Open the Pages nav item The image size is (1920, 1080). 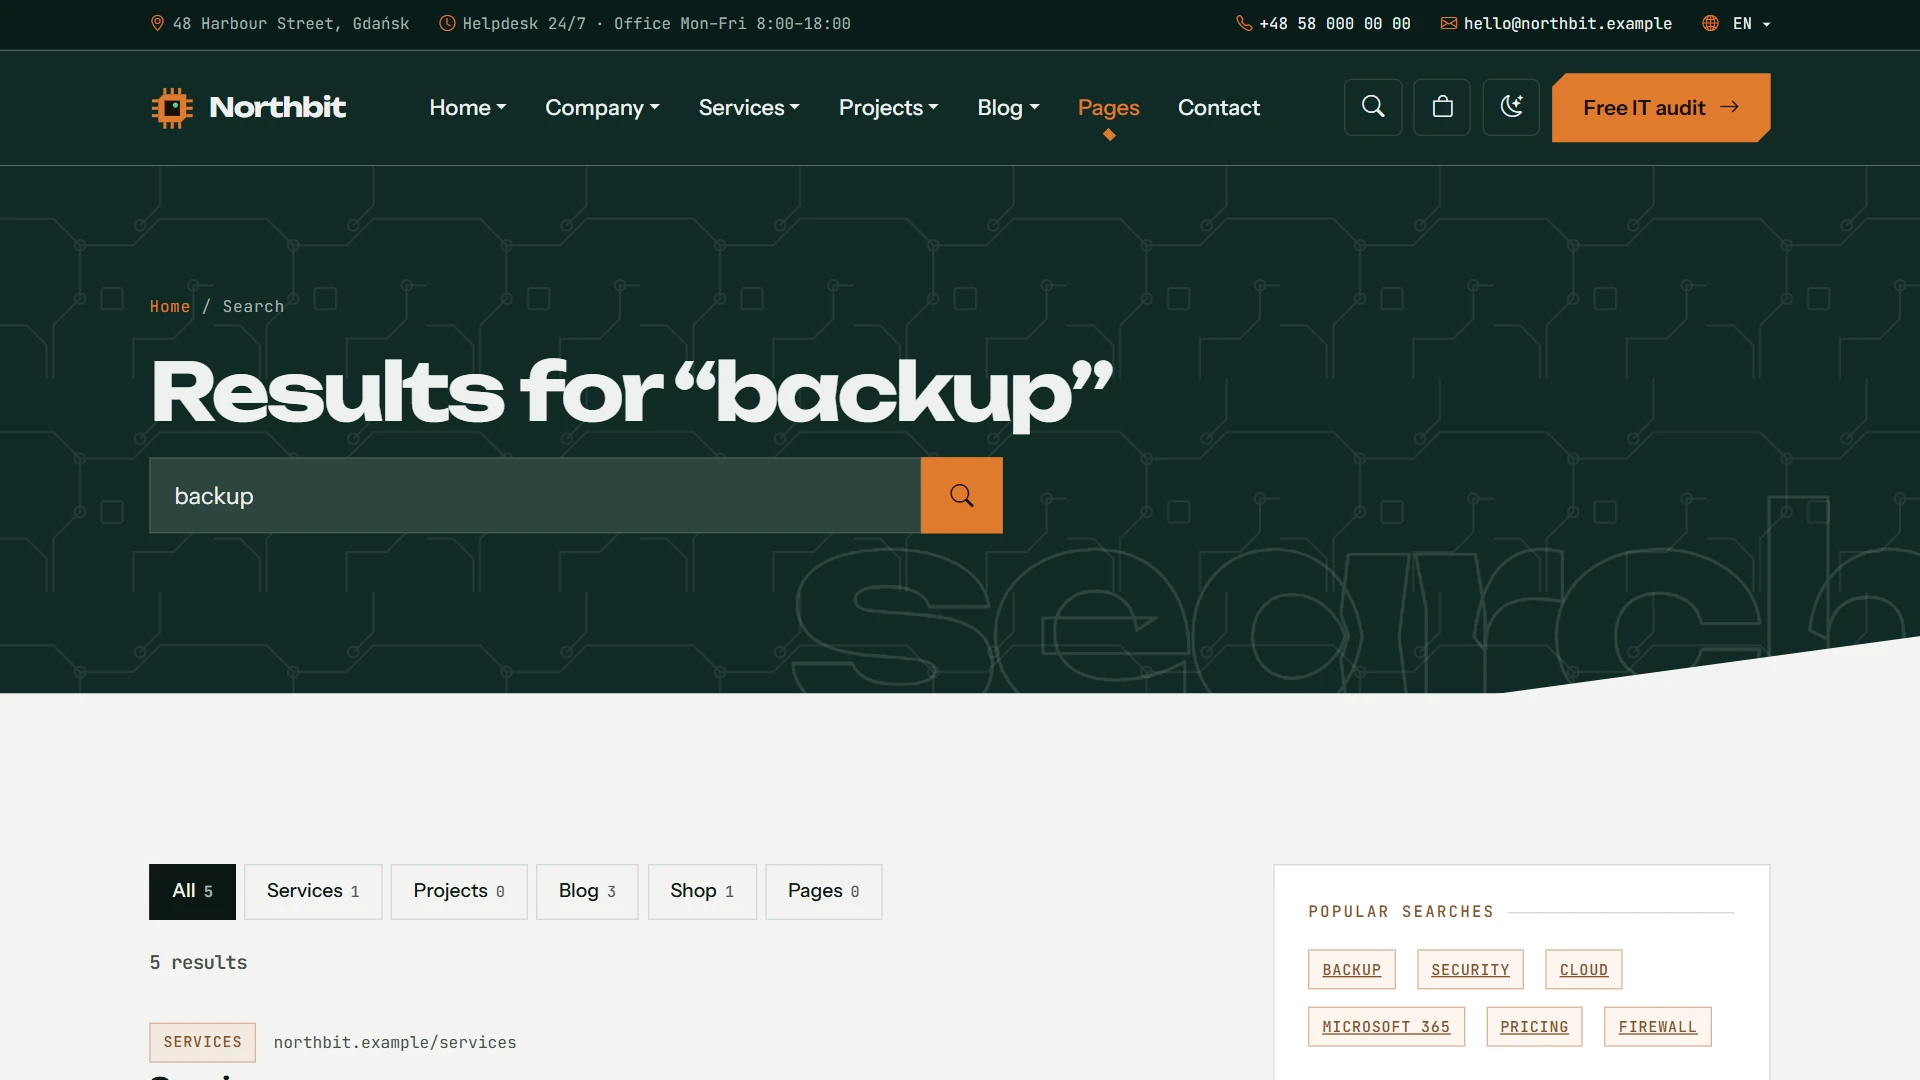(x=1108, y=107)
